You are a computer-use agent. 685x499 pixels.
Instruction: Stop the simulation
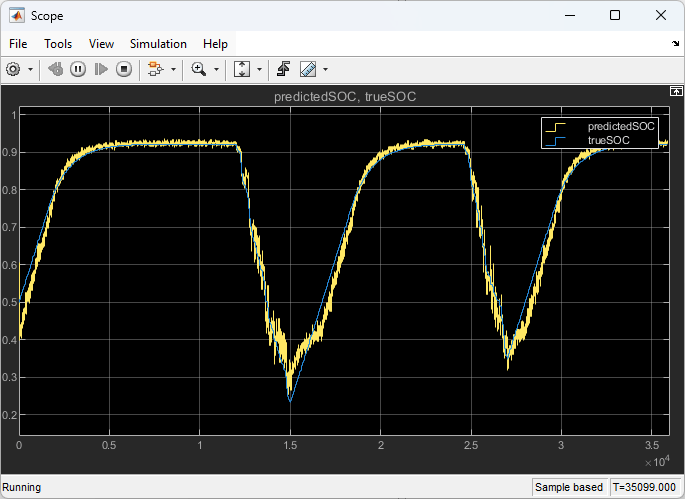pos(124,69)
